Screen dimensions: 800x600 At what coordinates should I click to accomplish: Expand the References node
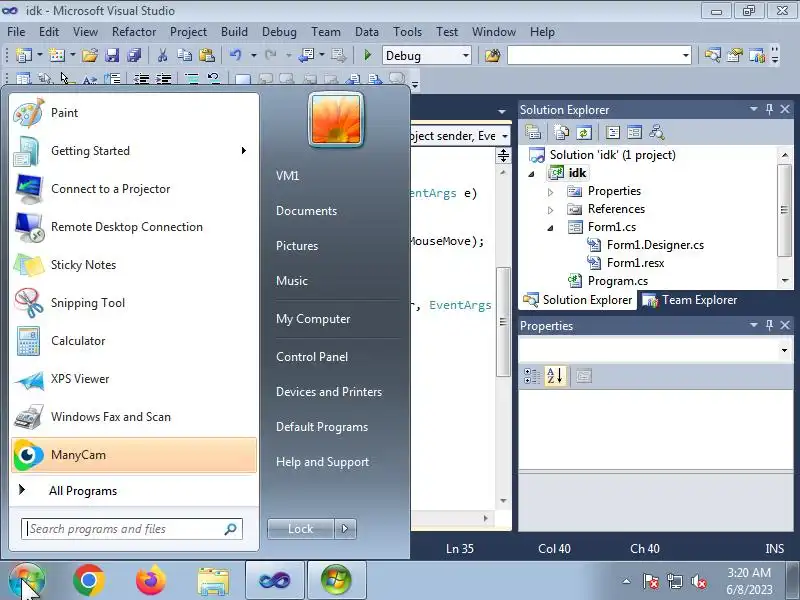(551, 210)
